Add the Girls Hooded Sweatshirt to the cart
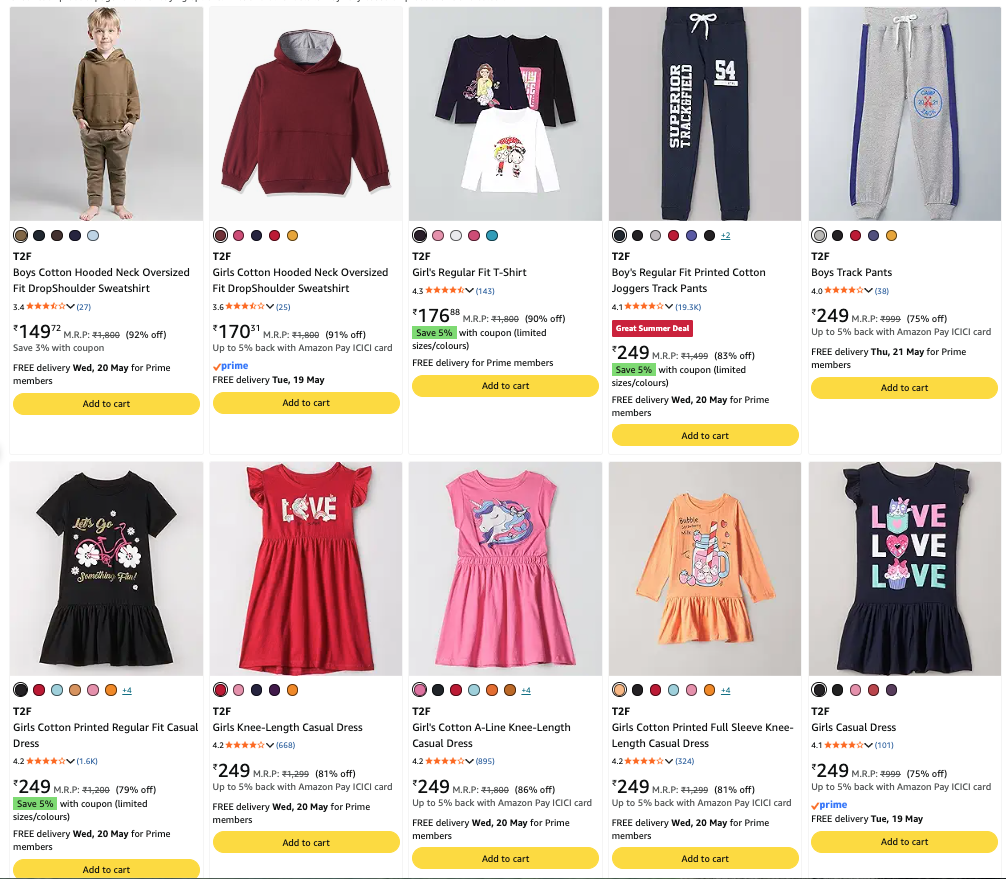Screen dimensions: 1006x879 pos(306,403)
